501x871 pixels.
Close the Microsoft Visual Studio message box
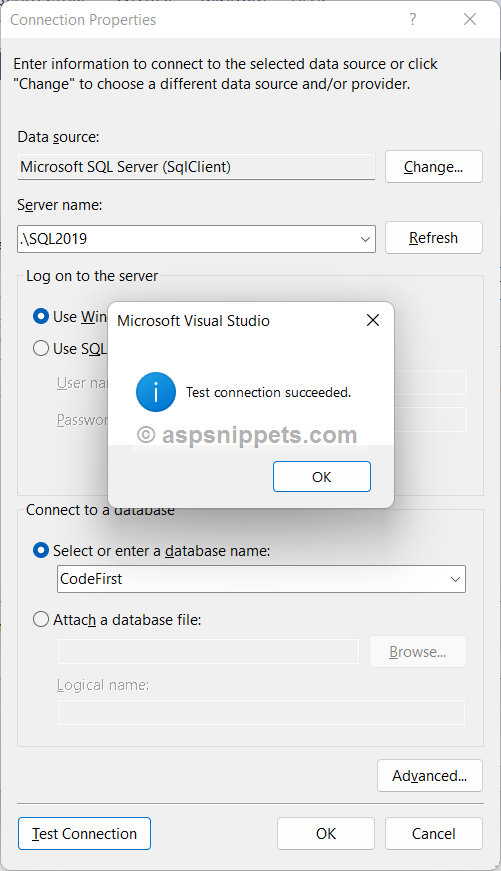point(373,320)
